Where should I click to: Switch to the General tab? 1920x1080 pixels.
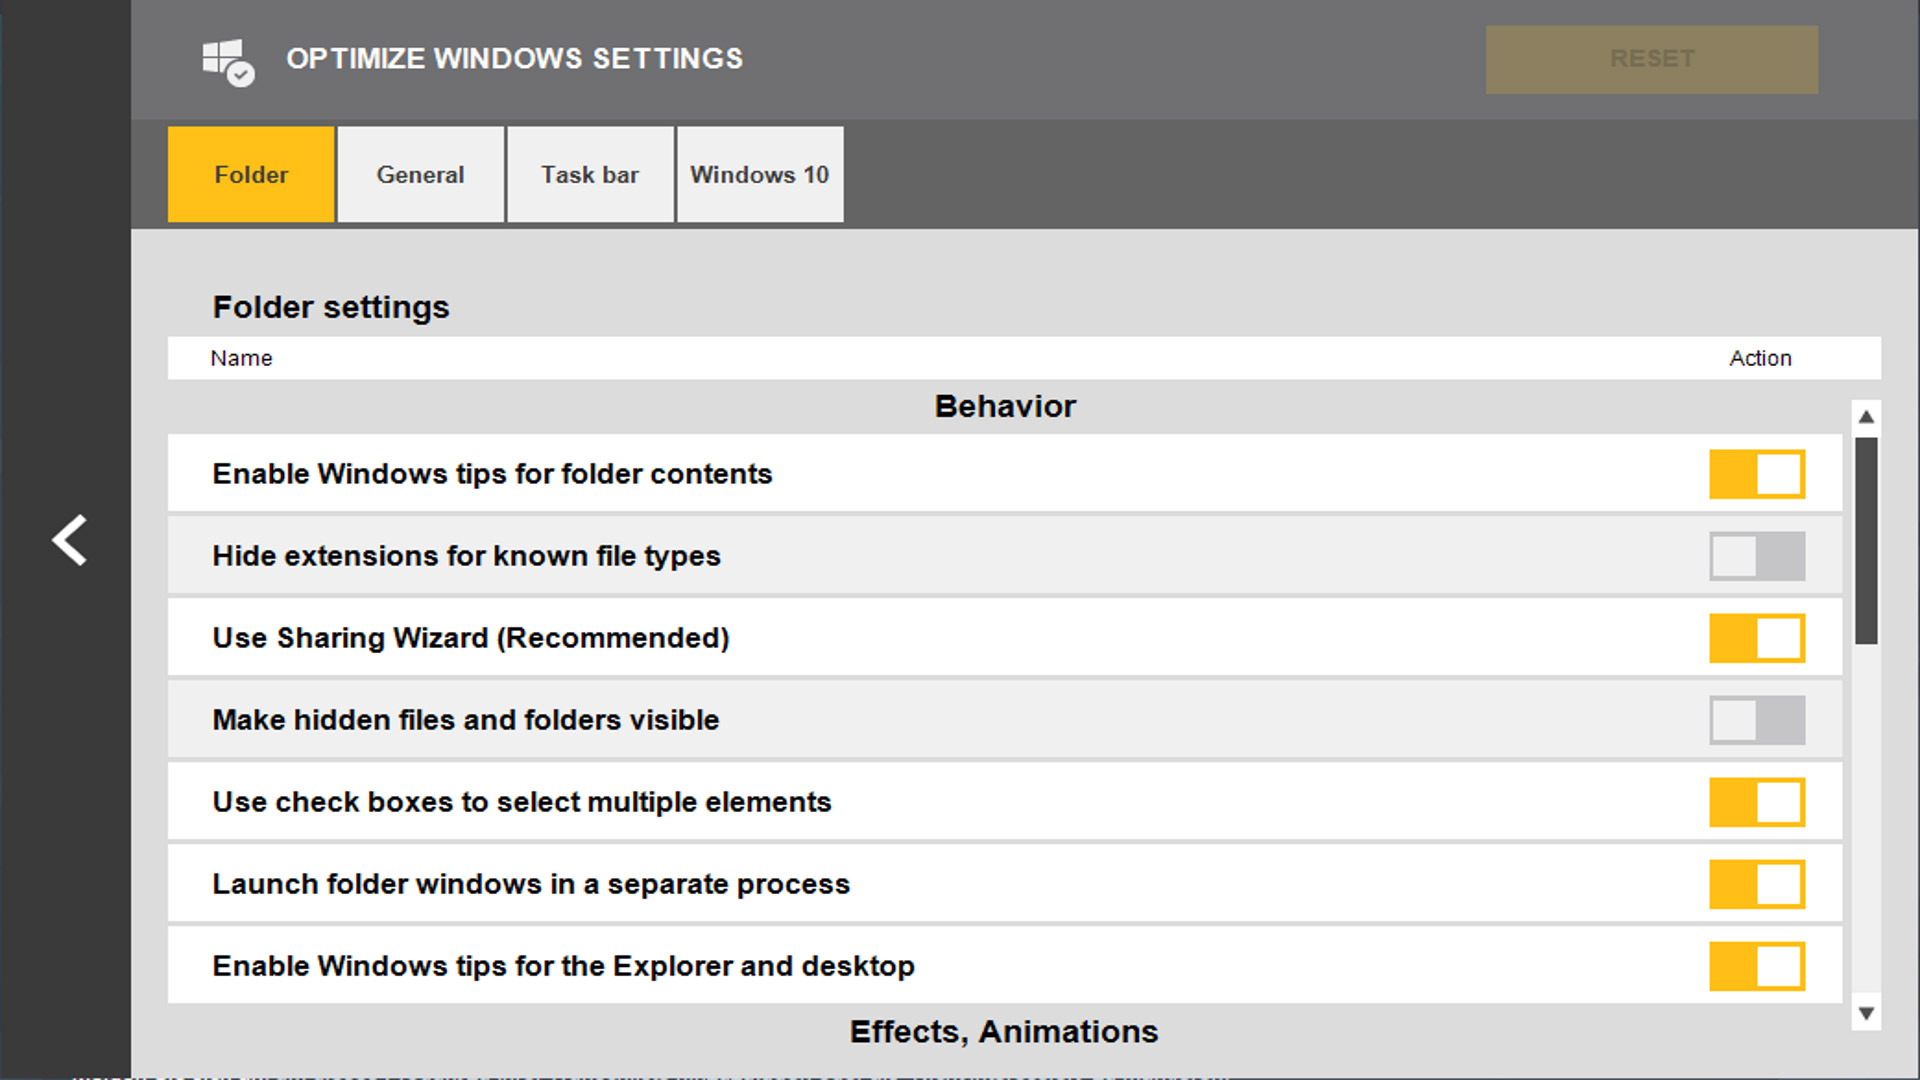click(x=420, y=174)
